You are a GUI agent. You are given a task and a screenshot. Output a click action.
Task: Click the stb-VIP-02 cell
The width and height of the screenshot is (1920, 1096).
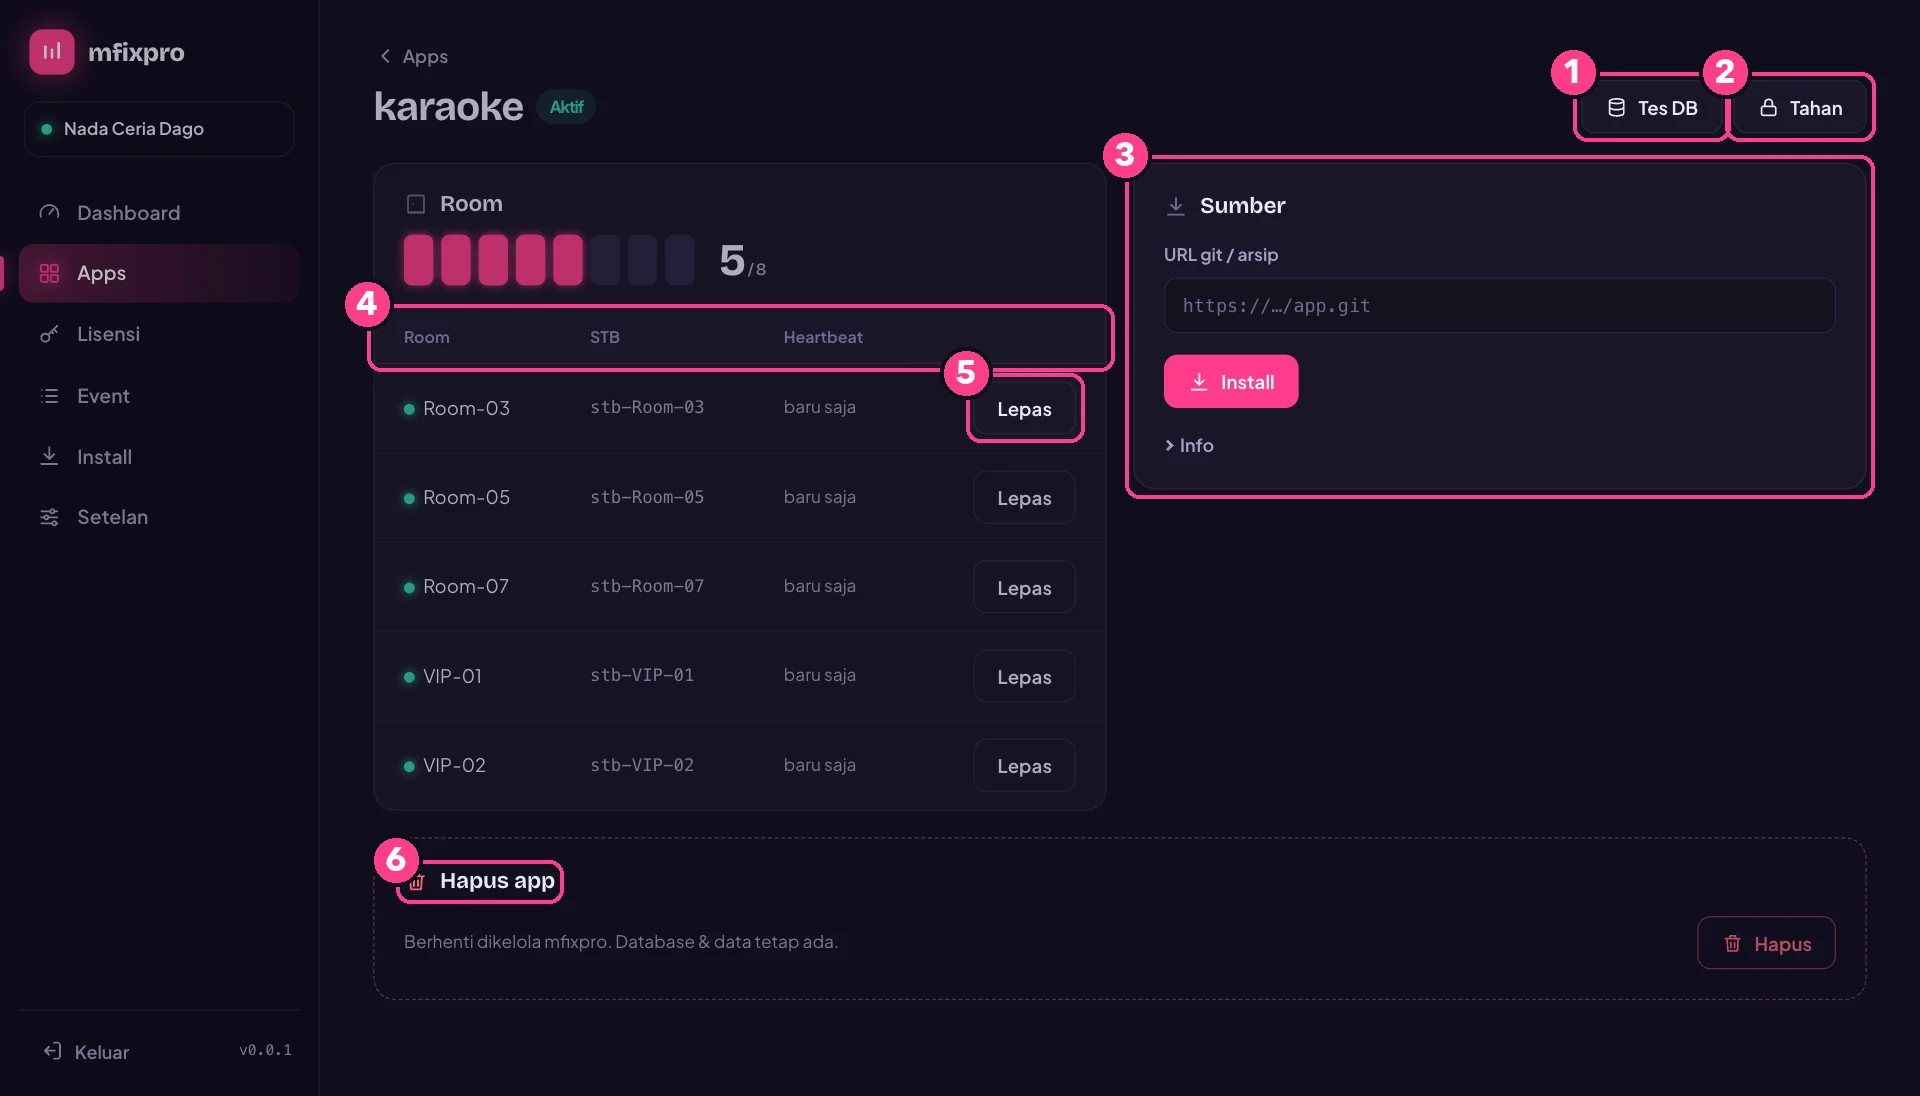(x=642, y=765)
